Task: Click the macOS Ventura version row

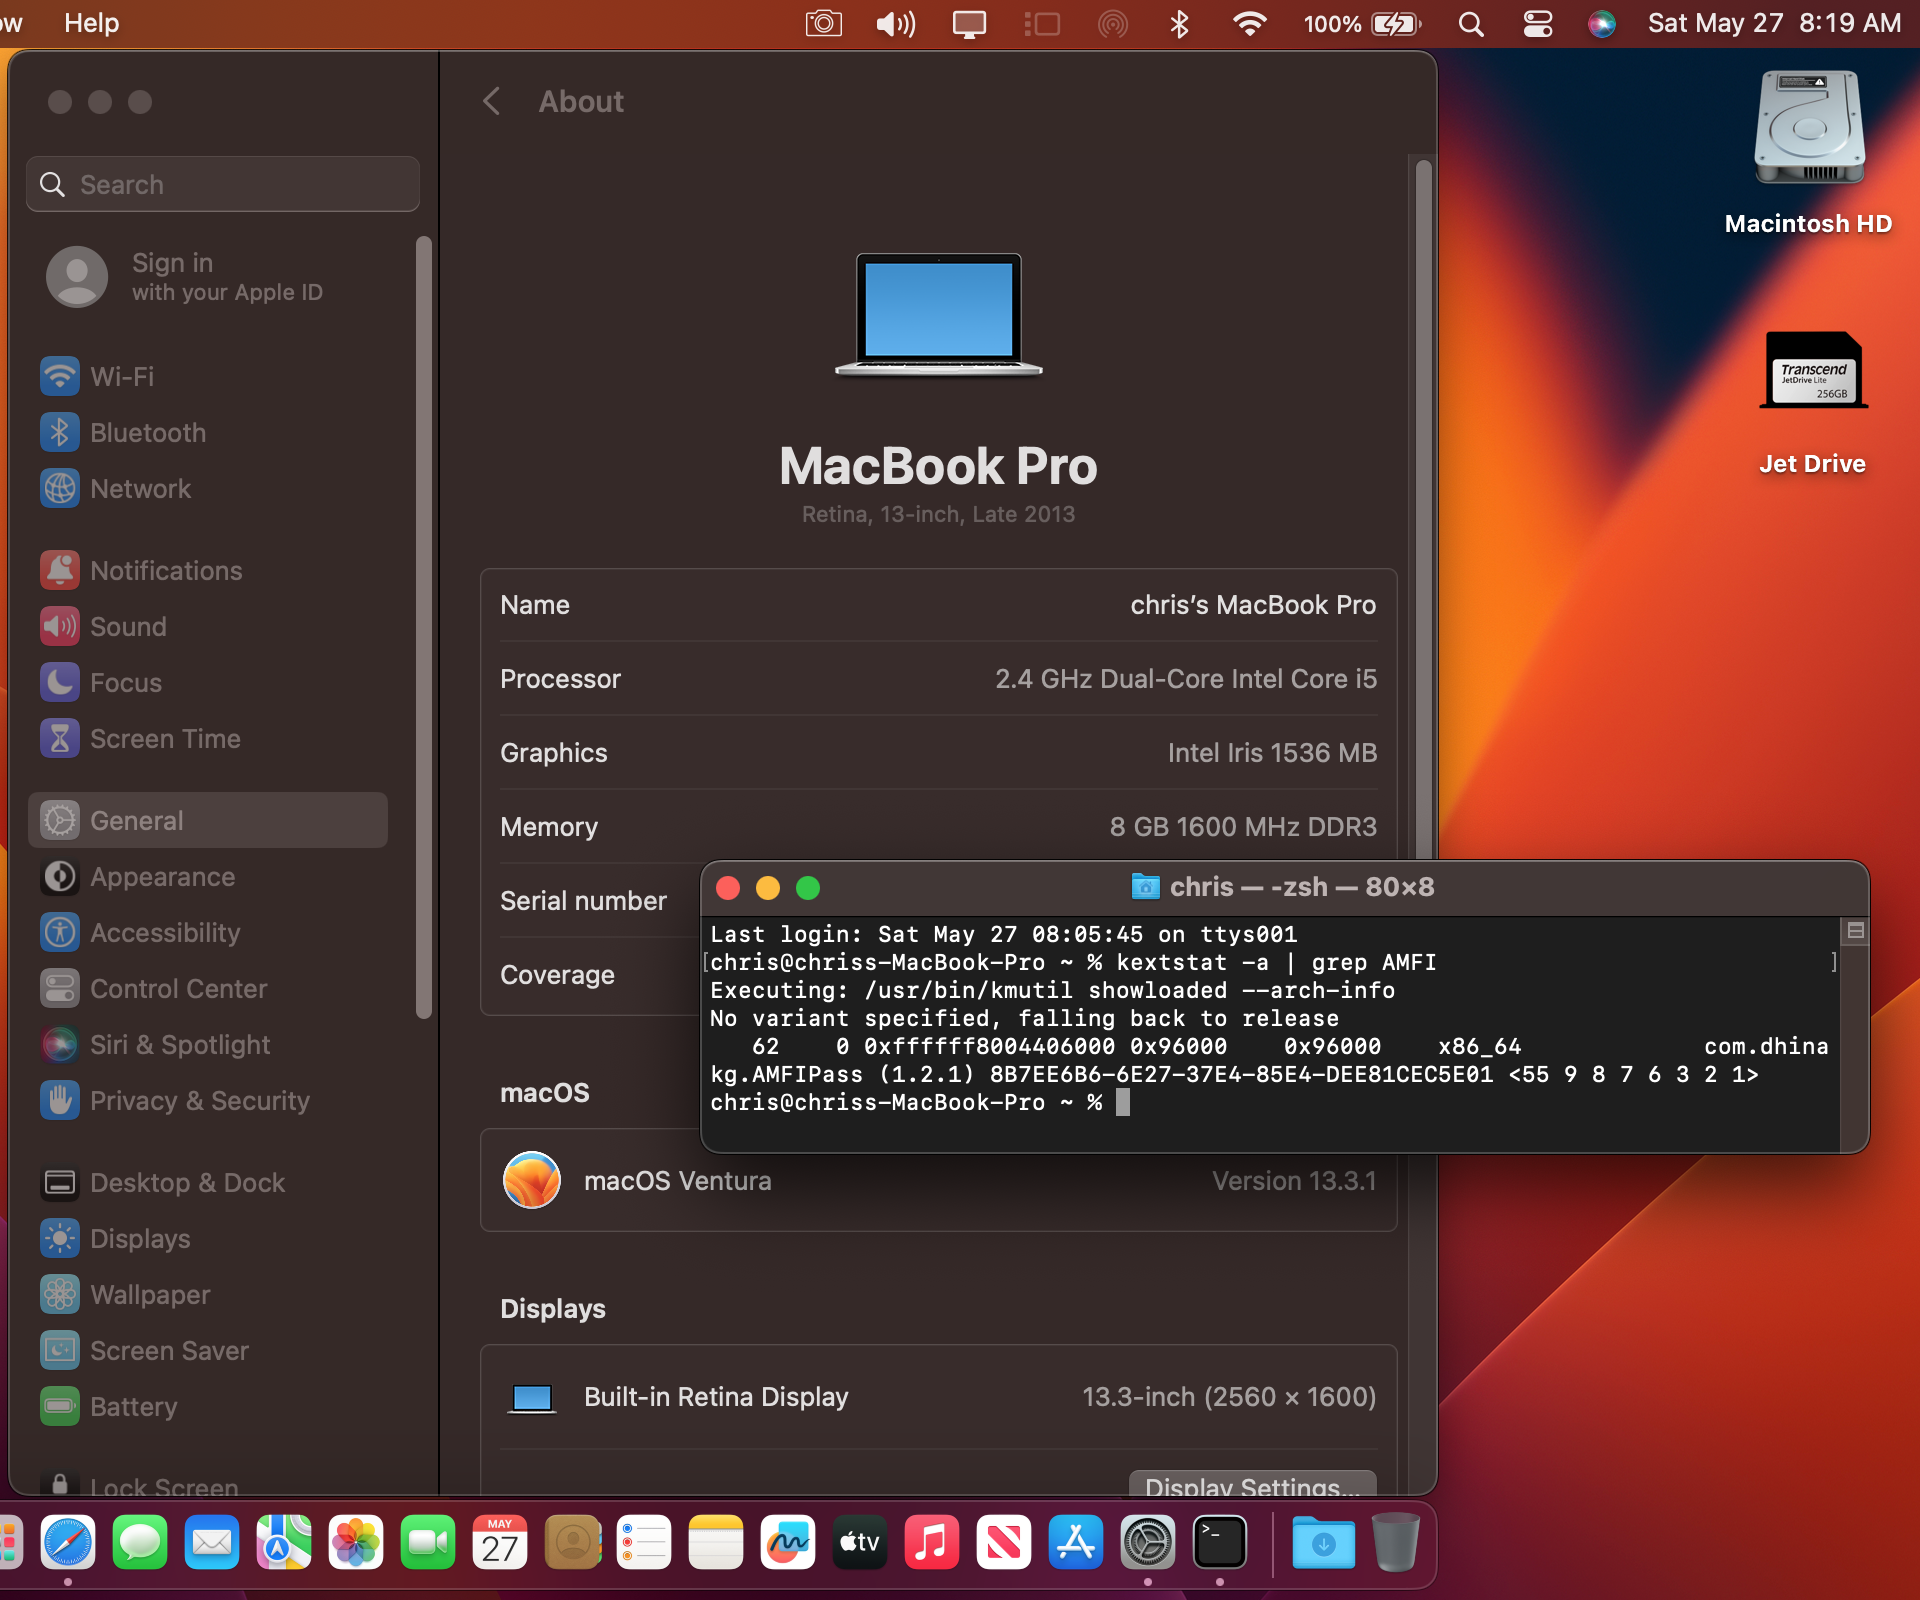Action: pyautogui.click(x=938, y=1181)
